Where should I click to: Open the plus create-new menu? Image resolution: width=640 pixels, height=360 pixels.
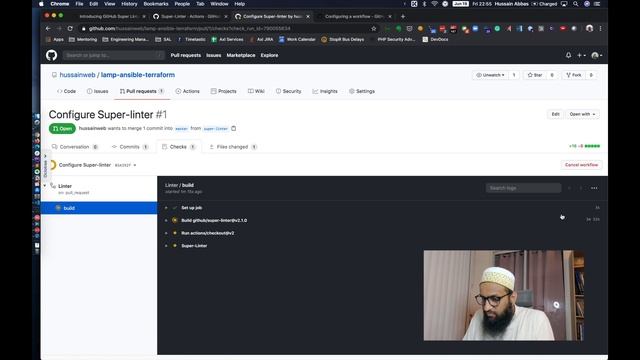click(581, 55)
